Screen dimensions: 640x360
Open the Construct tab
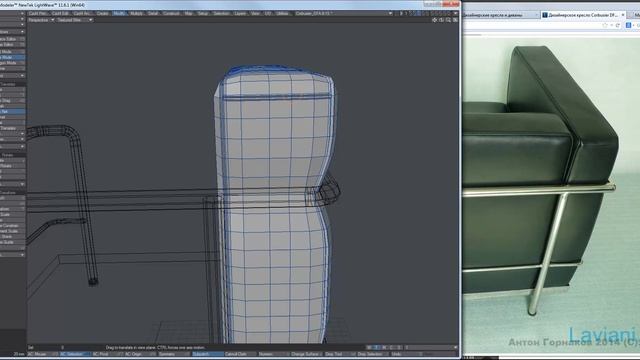(x=171, y=13)
